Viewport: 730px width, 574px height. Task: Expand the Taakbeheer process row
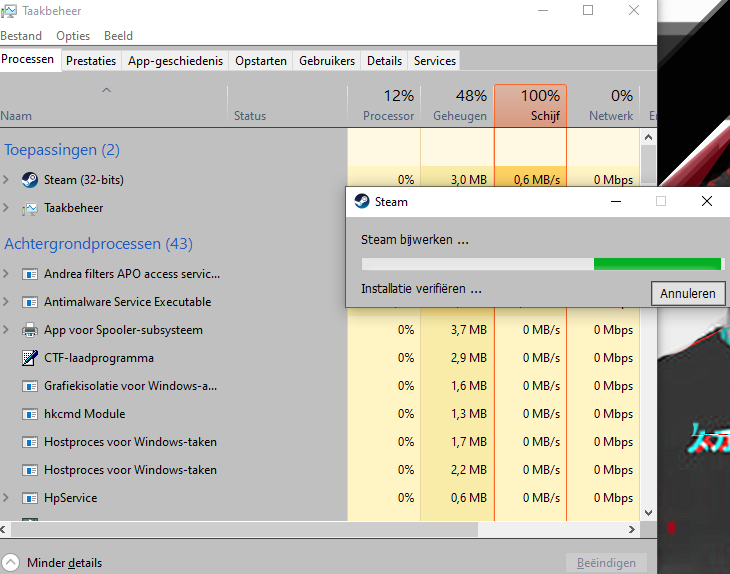6,208
